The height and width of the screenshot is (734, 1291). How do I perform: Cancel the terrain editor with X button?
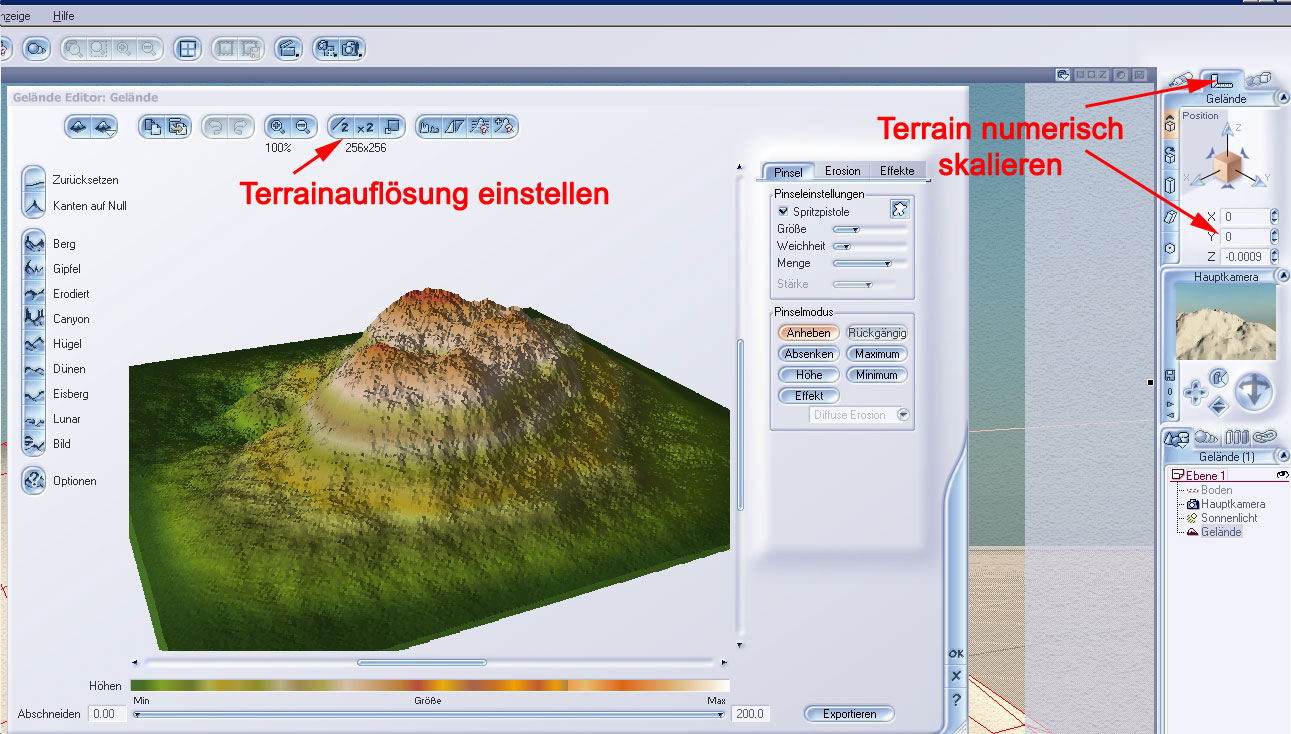click(x=956, y=676)
